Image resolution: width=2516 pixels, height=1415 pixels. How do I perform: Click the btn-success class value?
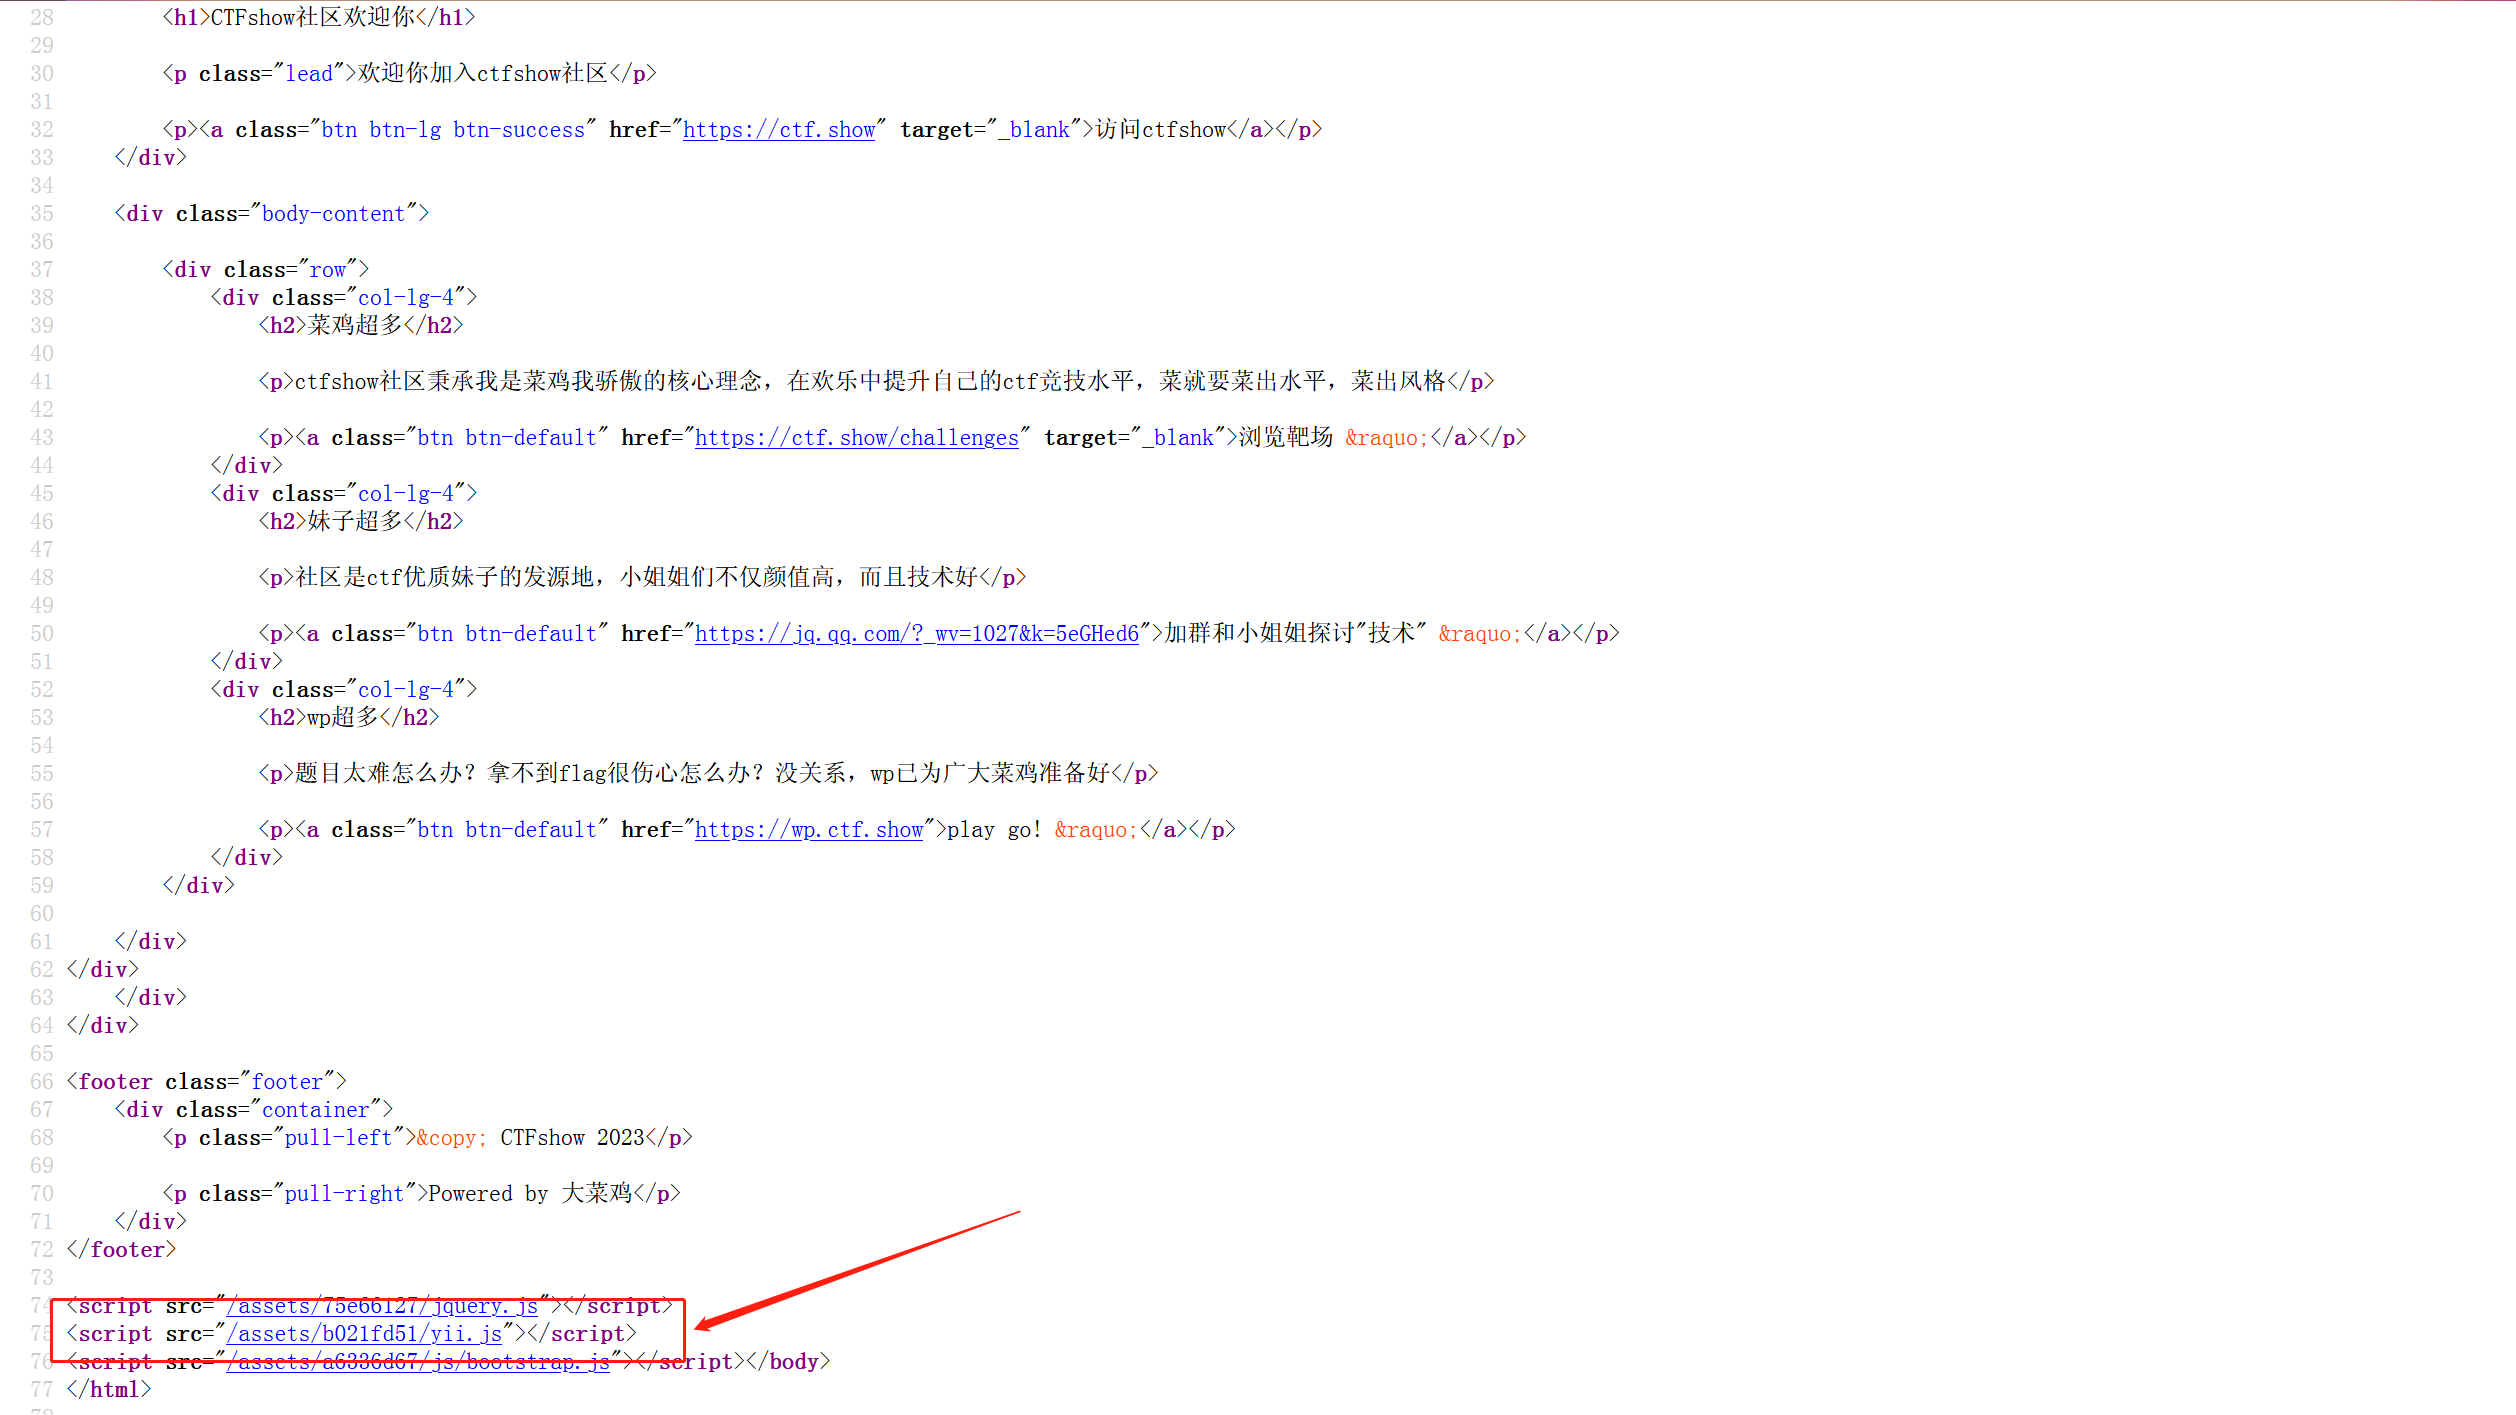pyautogui.click(x=518, y=130)
